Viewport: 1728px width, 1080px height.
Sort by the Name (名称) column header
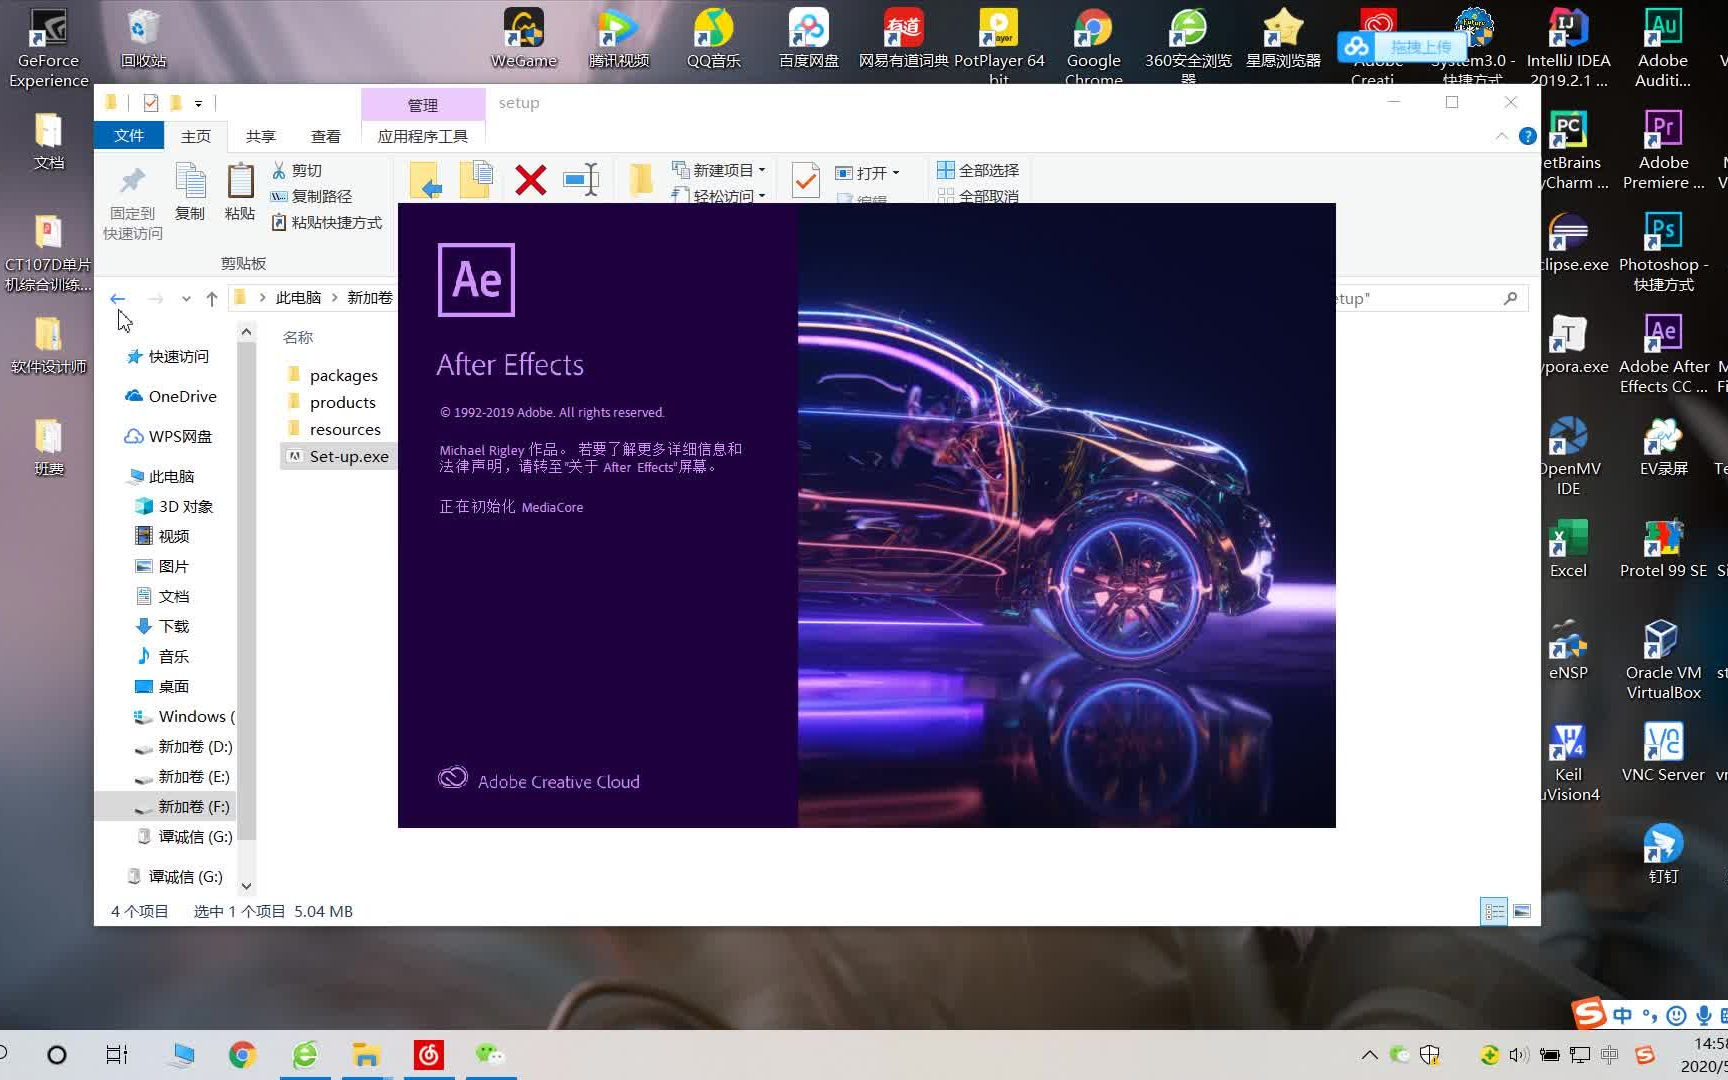[x=298, y=337]
